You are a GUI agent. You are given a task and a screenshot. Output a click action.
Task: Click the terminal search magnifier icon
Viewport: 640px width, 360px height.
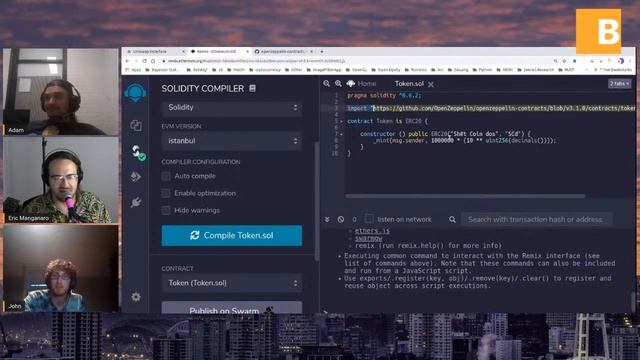pyautogui.click(x=452, y=220)
